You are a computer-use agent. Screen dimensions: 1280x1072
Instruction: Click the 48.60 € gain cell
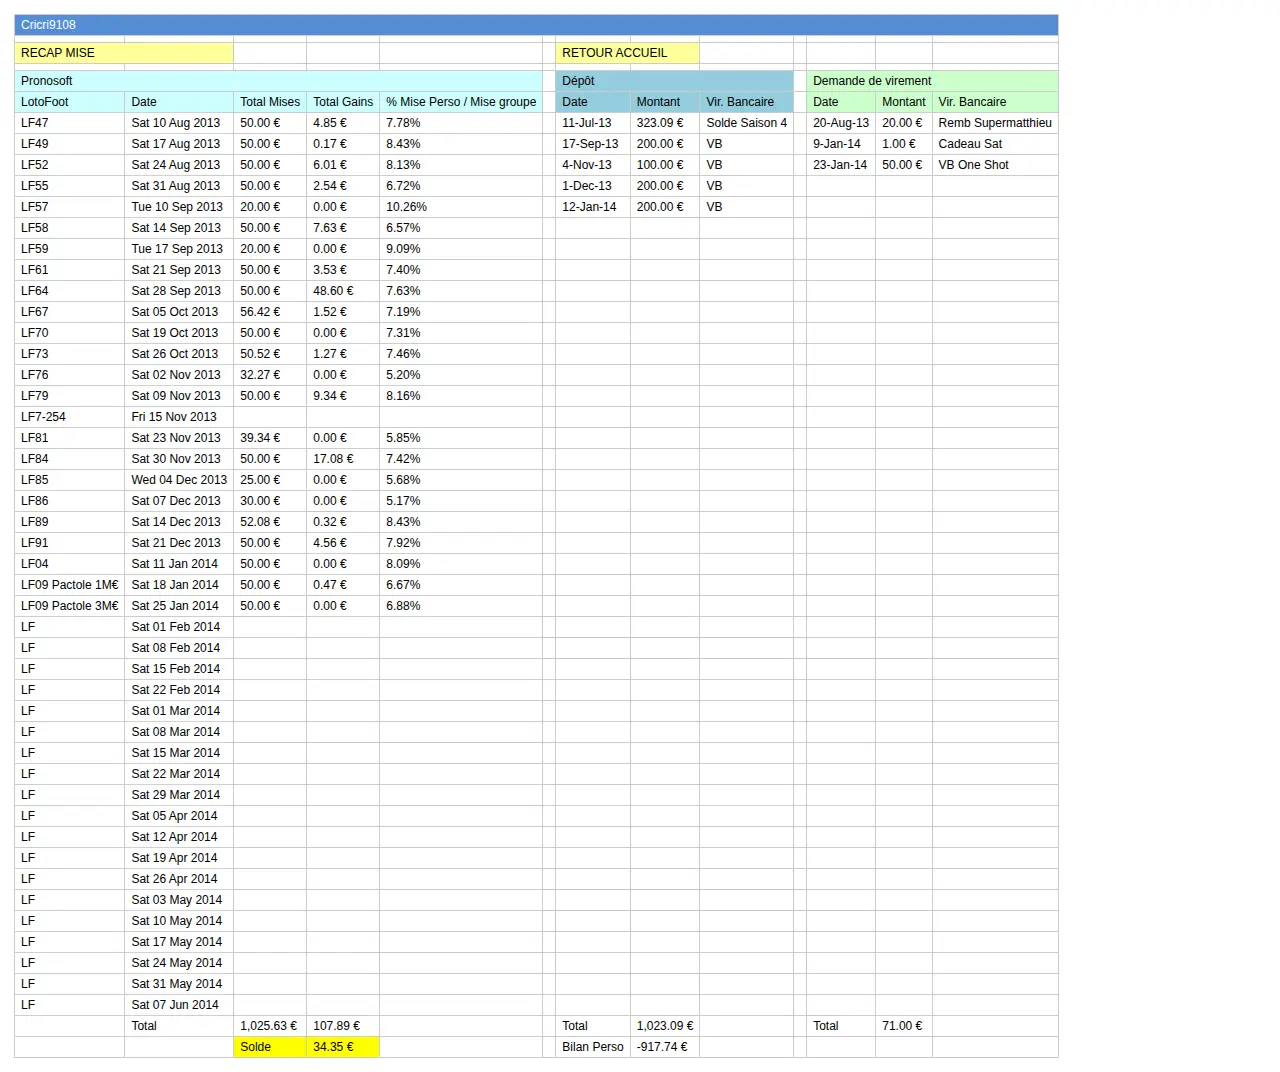click(x=343, y=291)
